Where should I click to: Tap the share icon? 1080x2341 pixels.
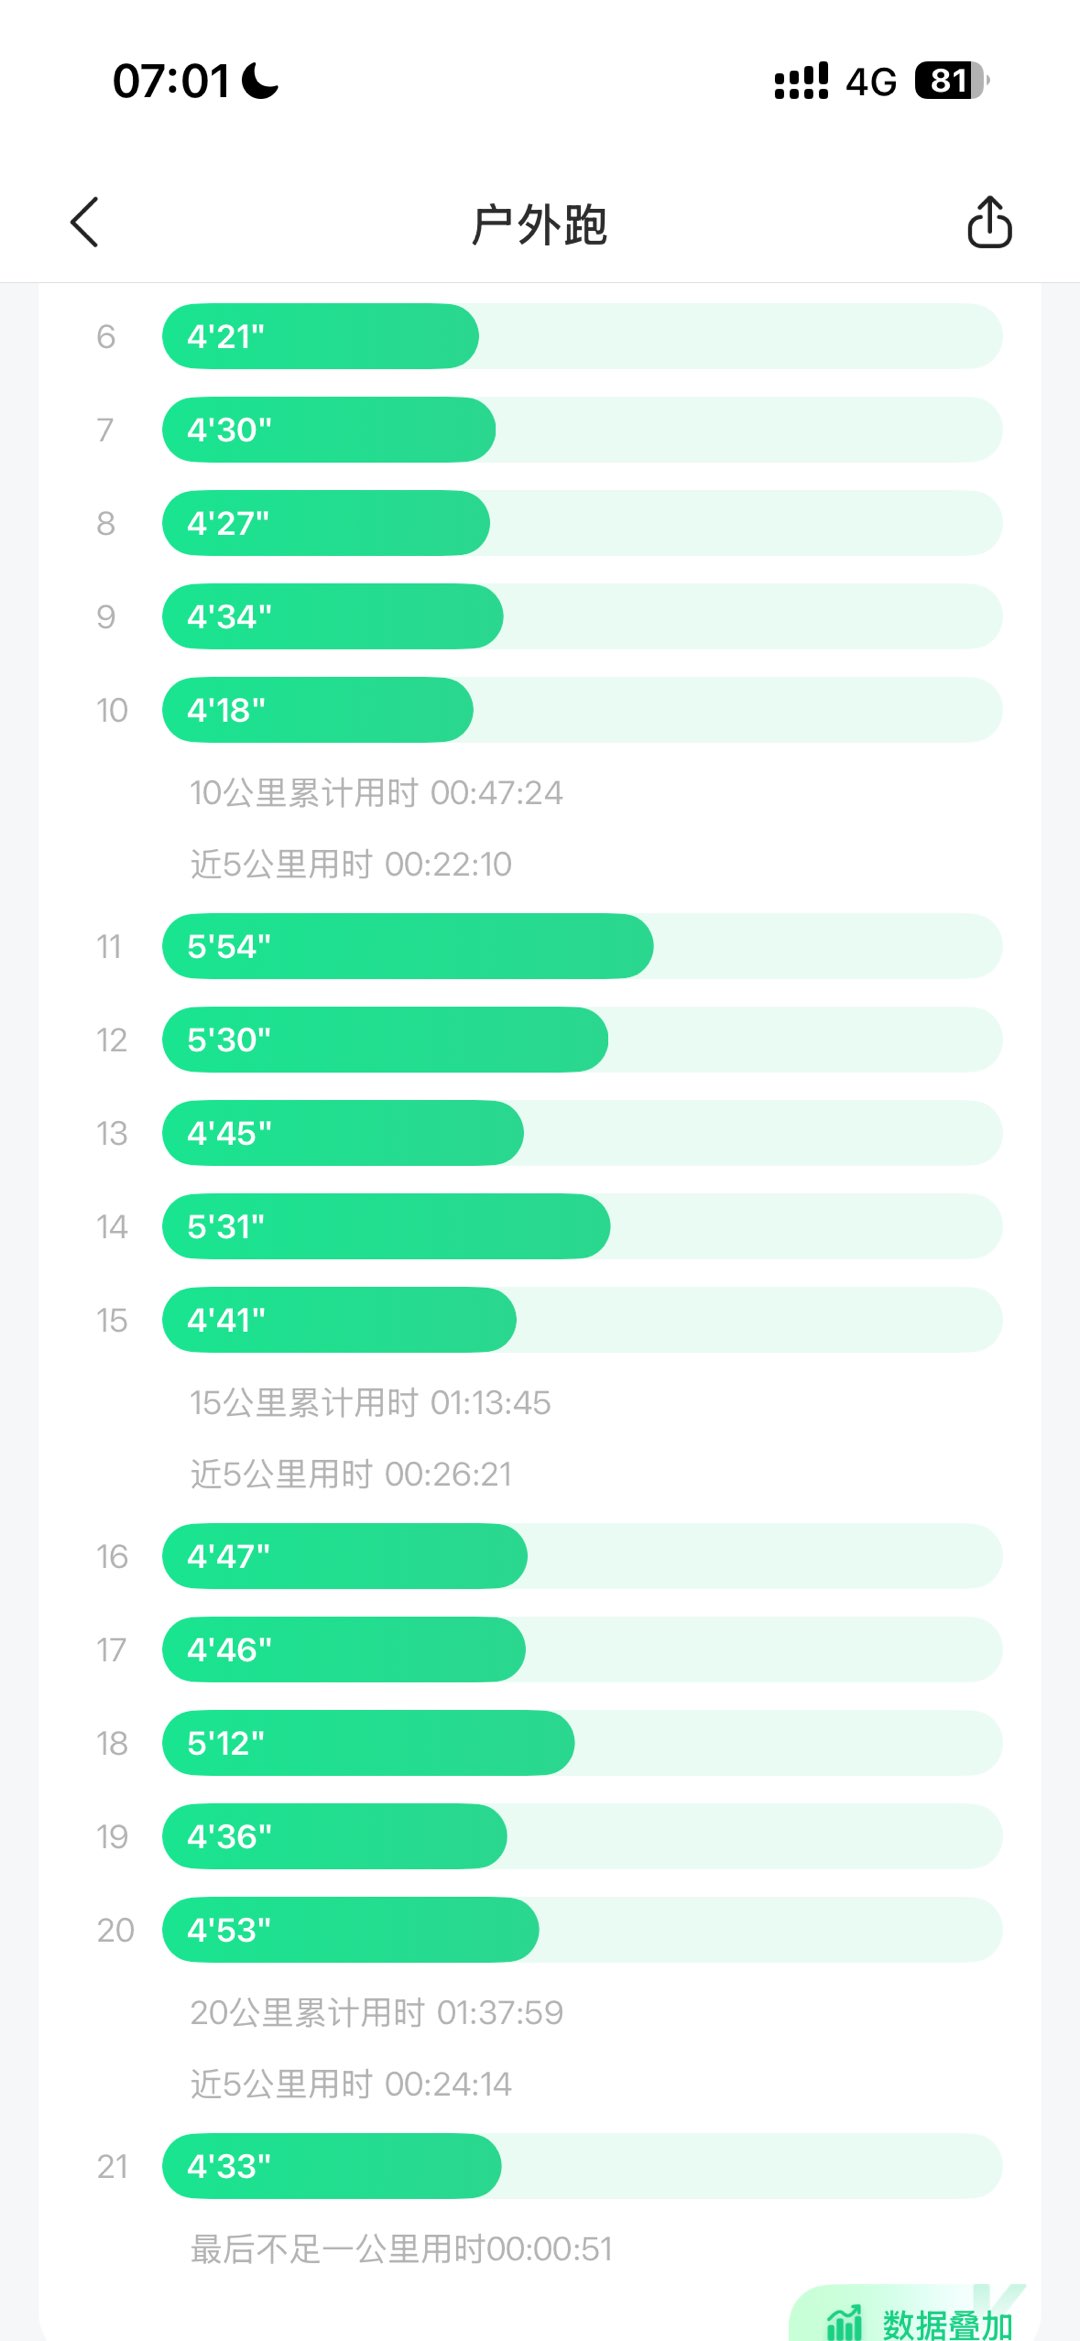coord(989,222)
